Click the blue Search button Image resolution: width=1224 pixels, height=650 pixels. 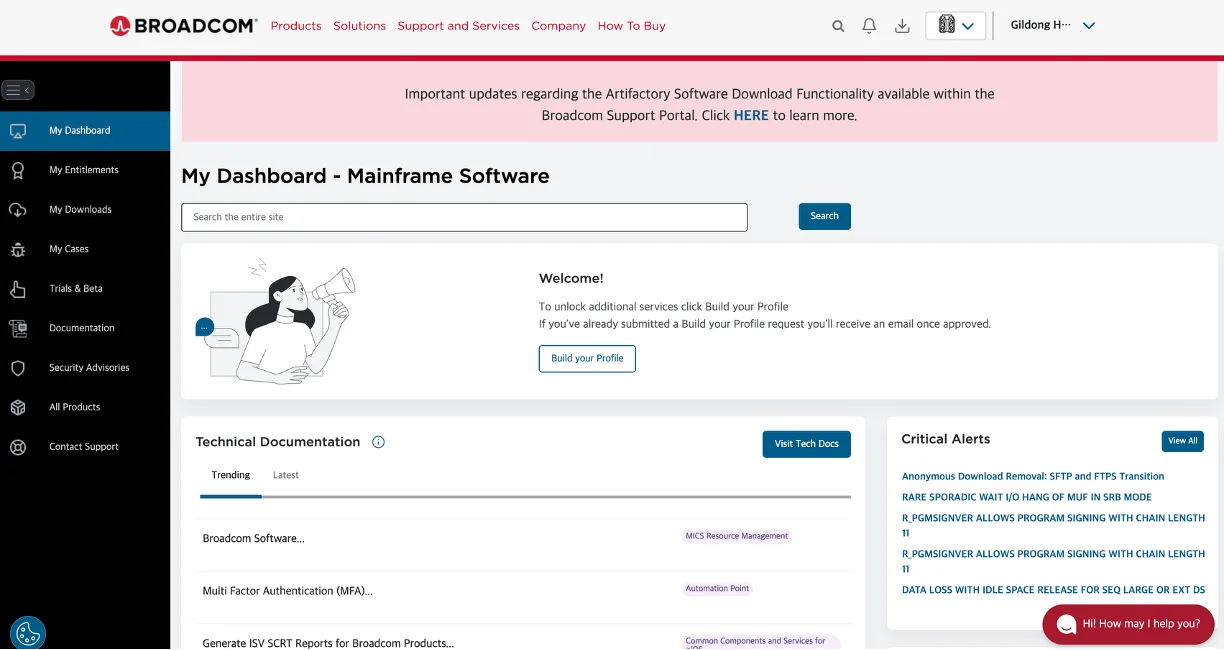tap(825, 216)
